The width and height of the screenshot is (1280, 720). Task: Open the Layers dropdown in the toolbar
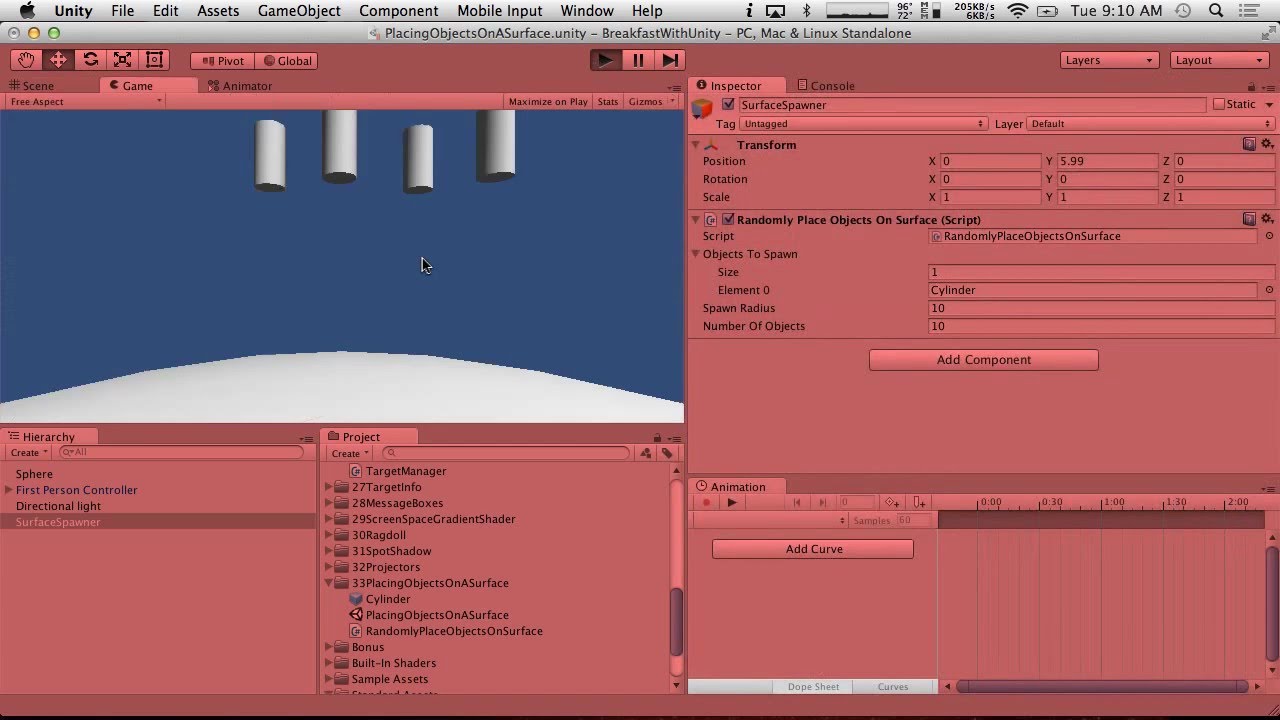tap(1110, 60)
